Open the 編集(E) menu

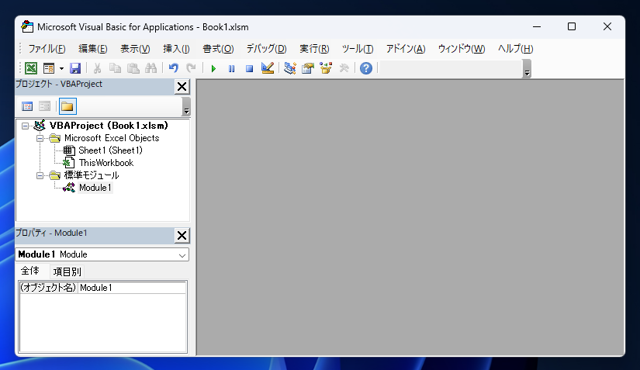pos(93,49)
